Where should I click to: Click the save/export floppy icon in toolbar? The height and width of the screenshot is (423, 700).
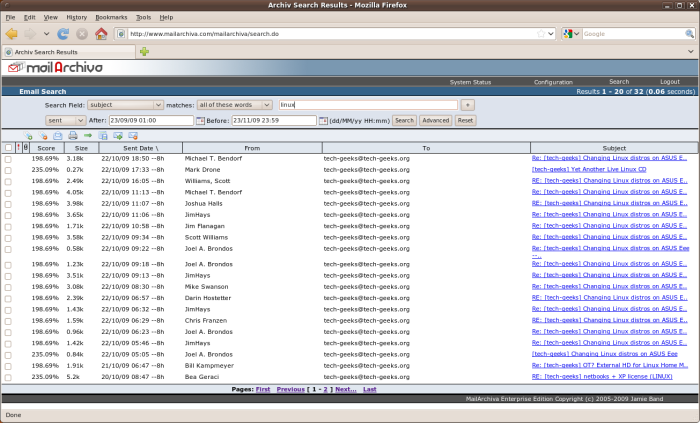point(103,136)
